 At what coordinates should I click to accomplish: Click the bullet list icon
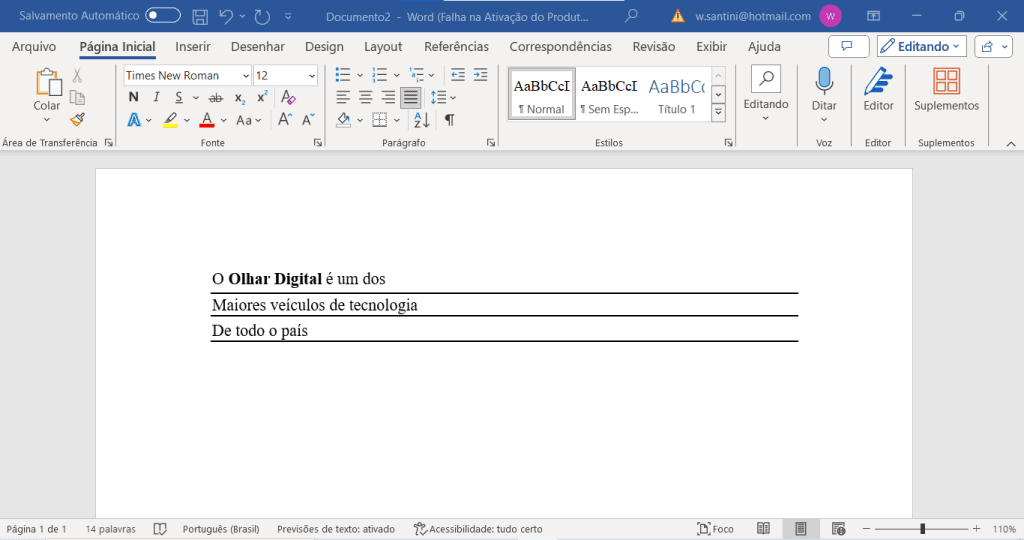(x=343, y=75)
